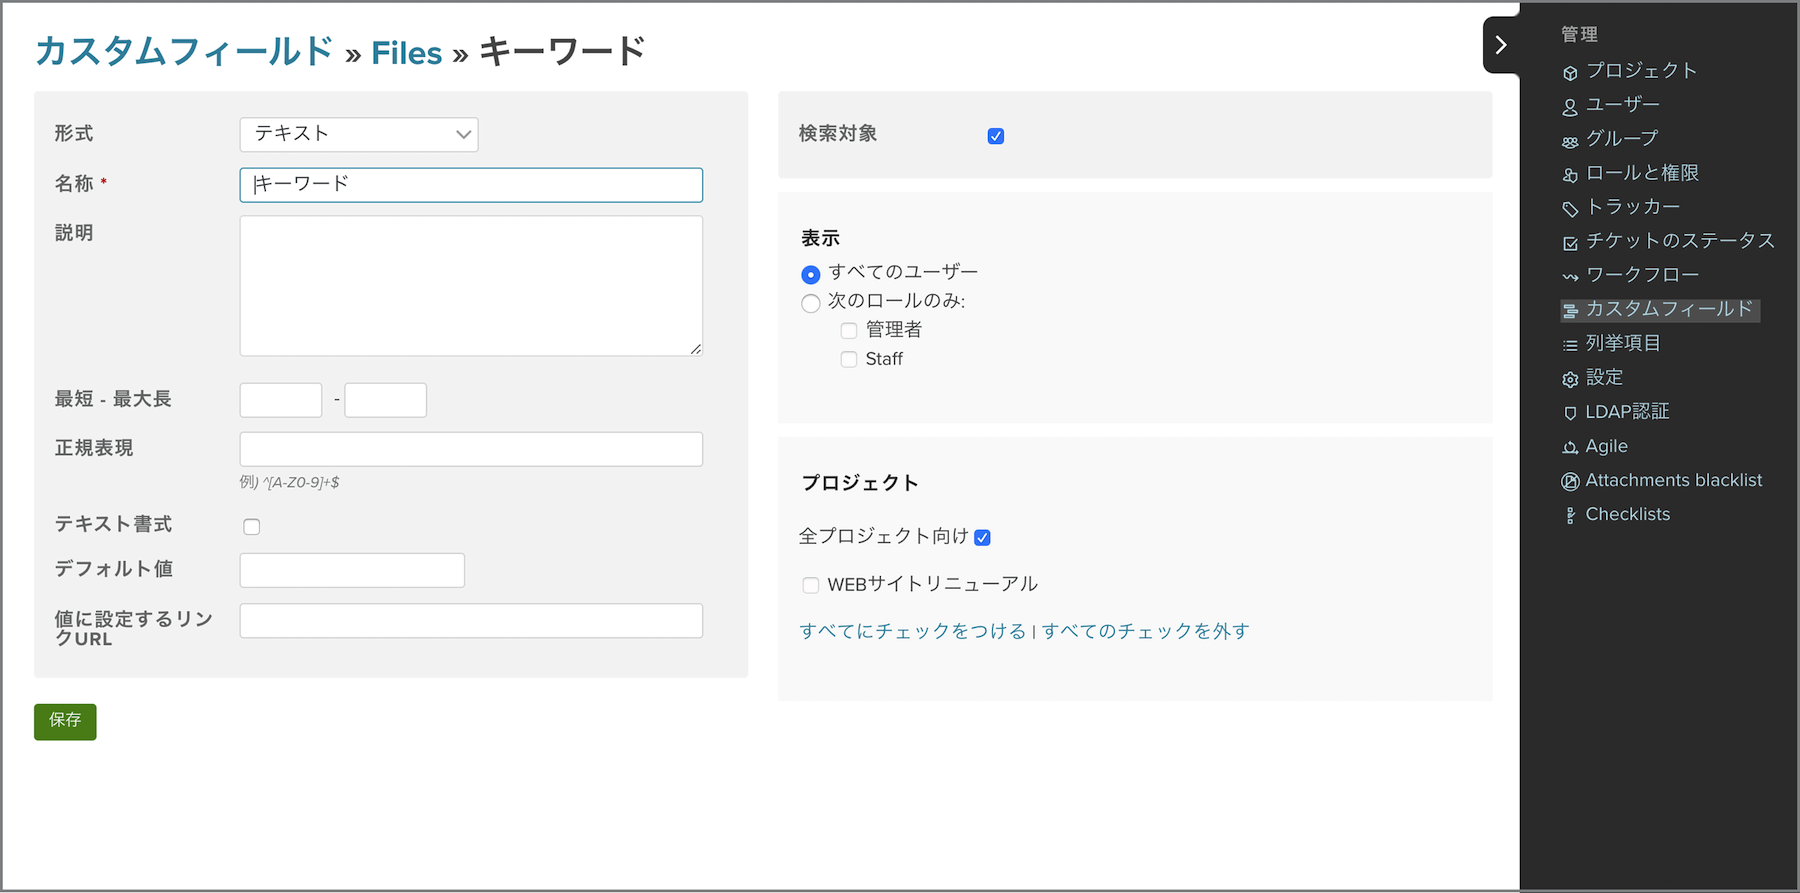Screen dimensions: 1800x893
Task: Click the Attachments blacklist icon
Action: coord(1570,481)
